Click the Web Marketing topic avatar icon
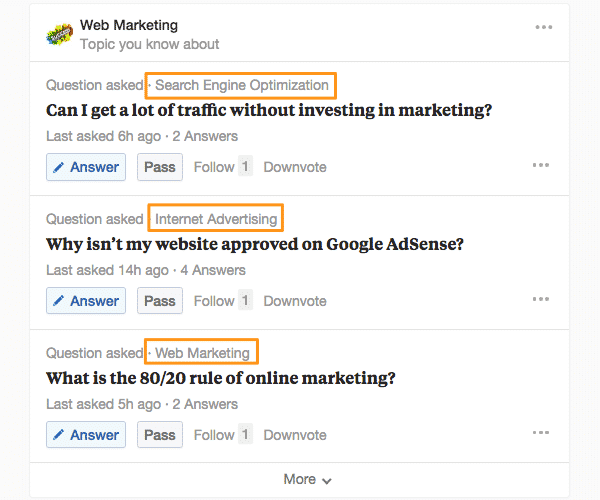Image resolution: width=600 pixels, height=500 pixels. 59,34
